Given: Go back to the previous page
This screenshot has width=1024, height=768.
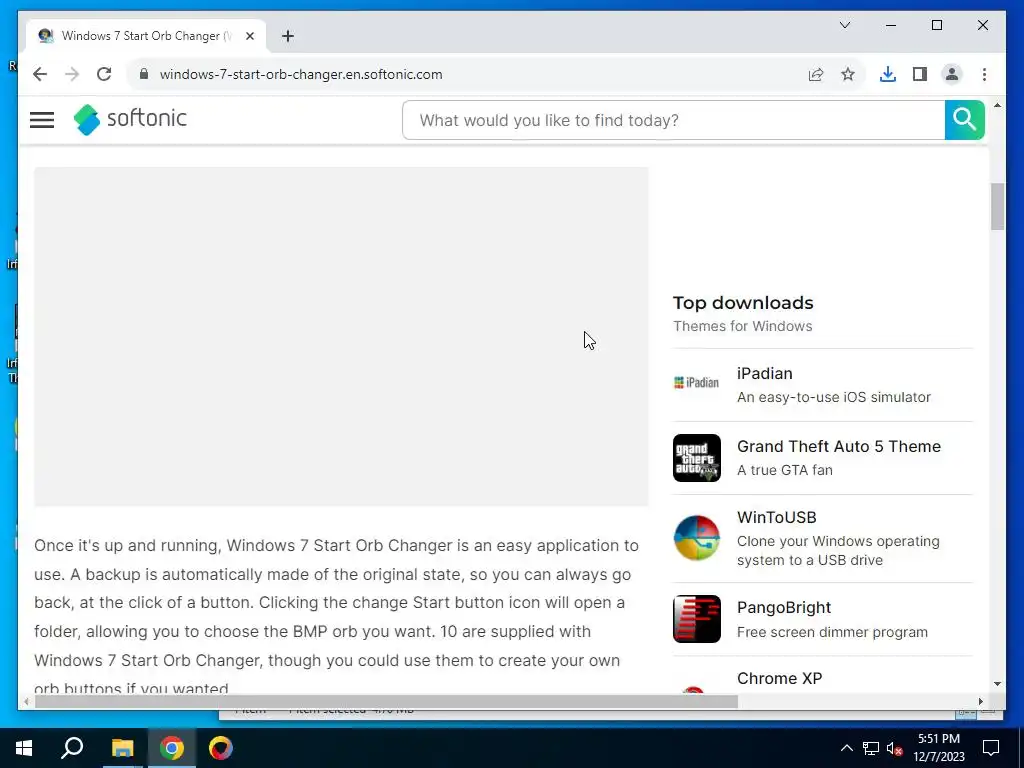Looking at the screenshot, I should pos(40,74).
